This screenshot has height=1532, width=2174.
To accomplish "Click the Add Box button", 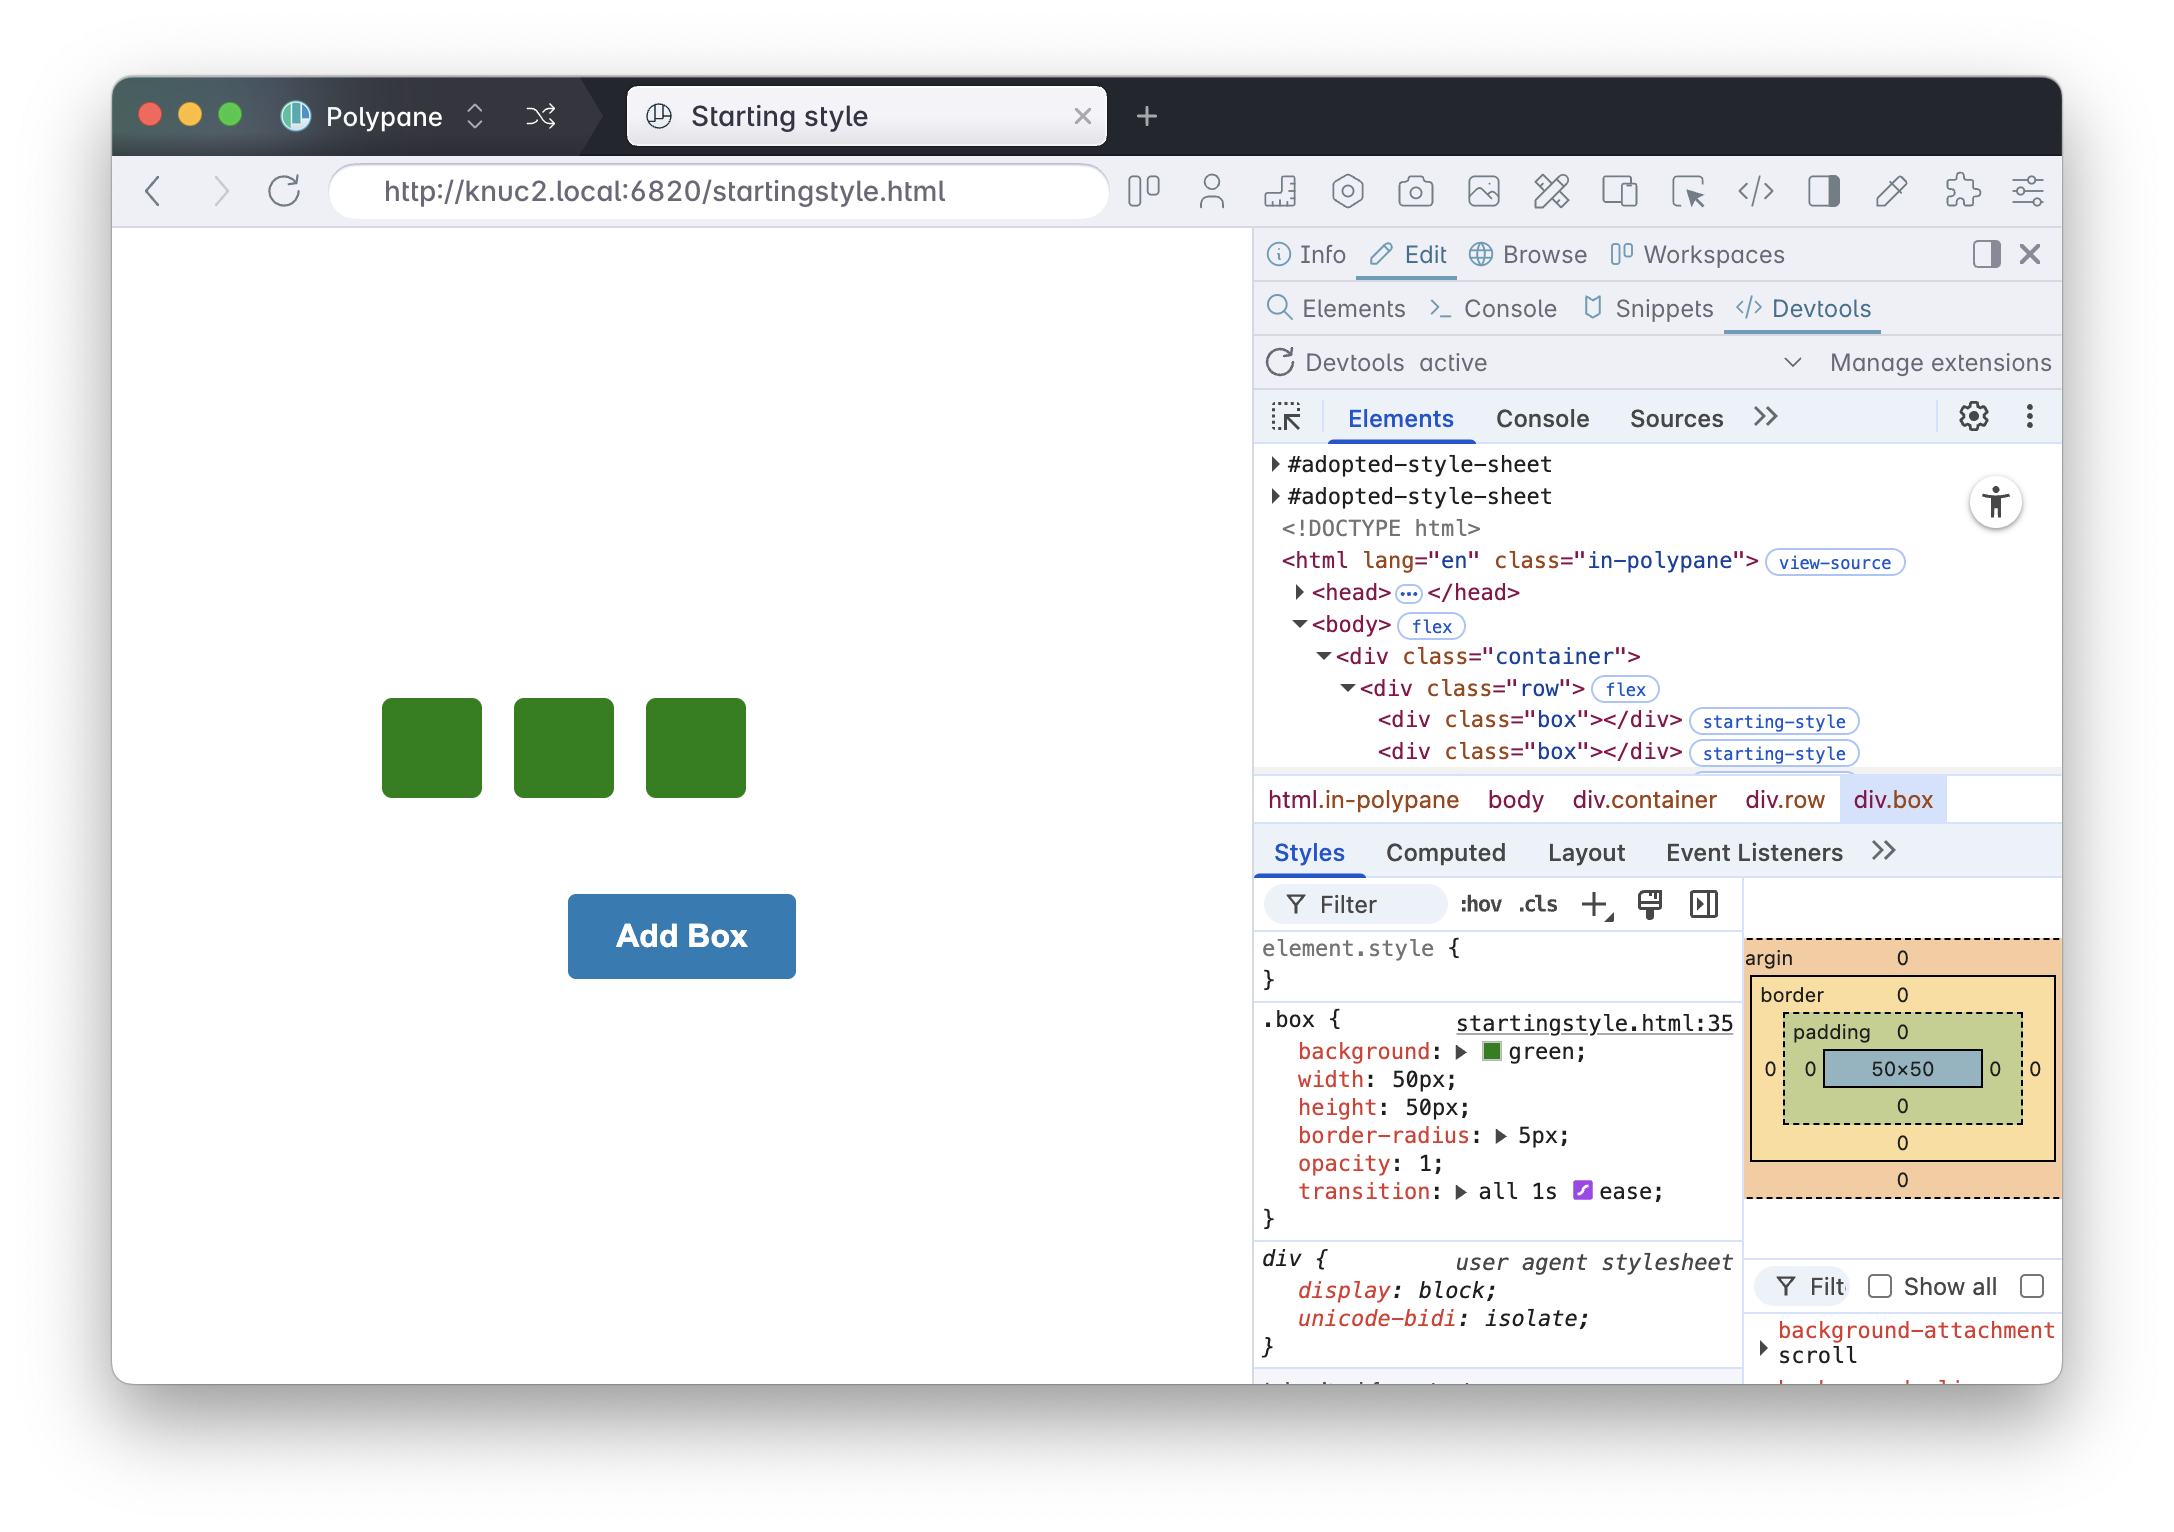I will pyautogui.click(x=681, y=936).
